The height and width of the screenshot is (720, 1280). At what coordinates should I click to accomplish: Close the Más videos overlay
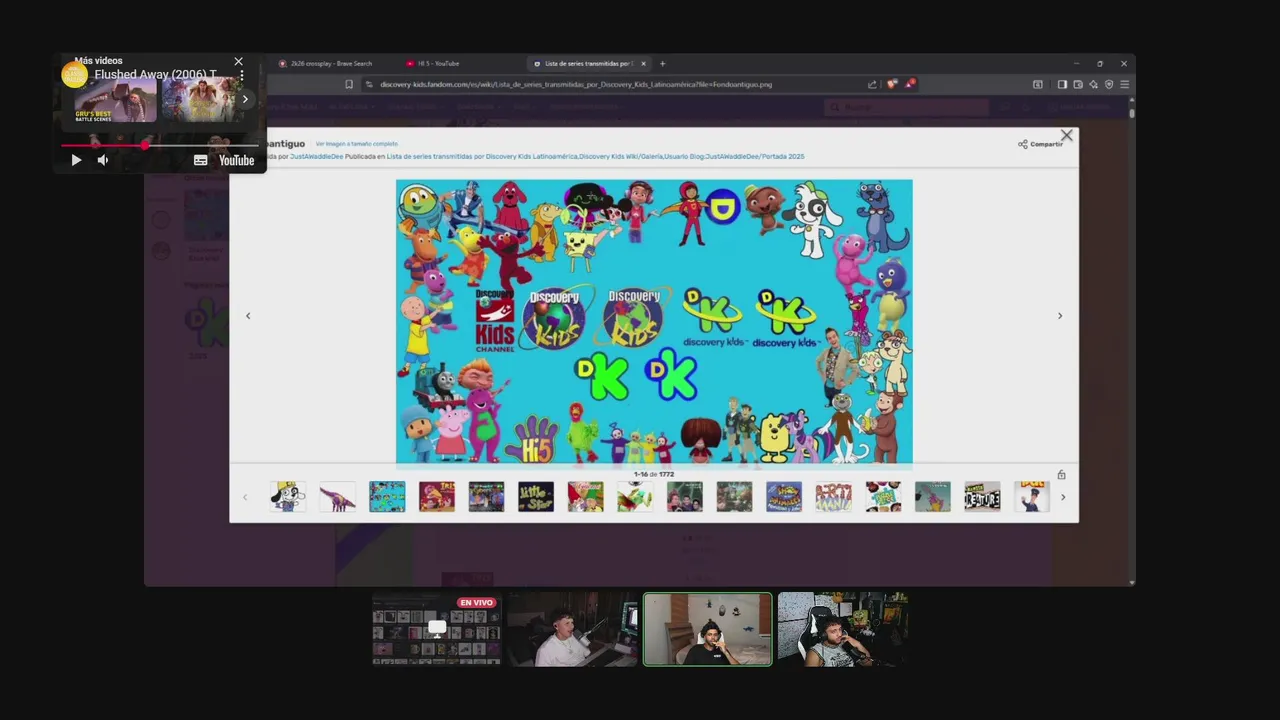click(x=238, y=61)
